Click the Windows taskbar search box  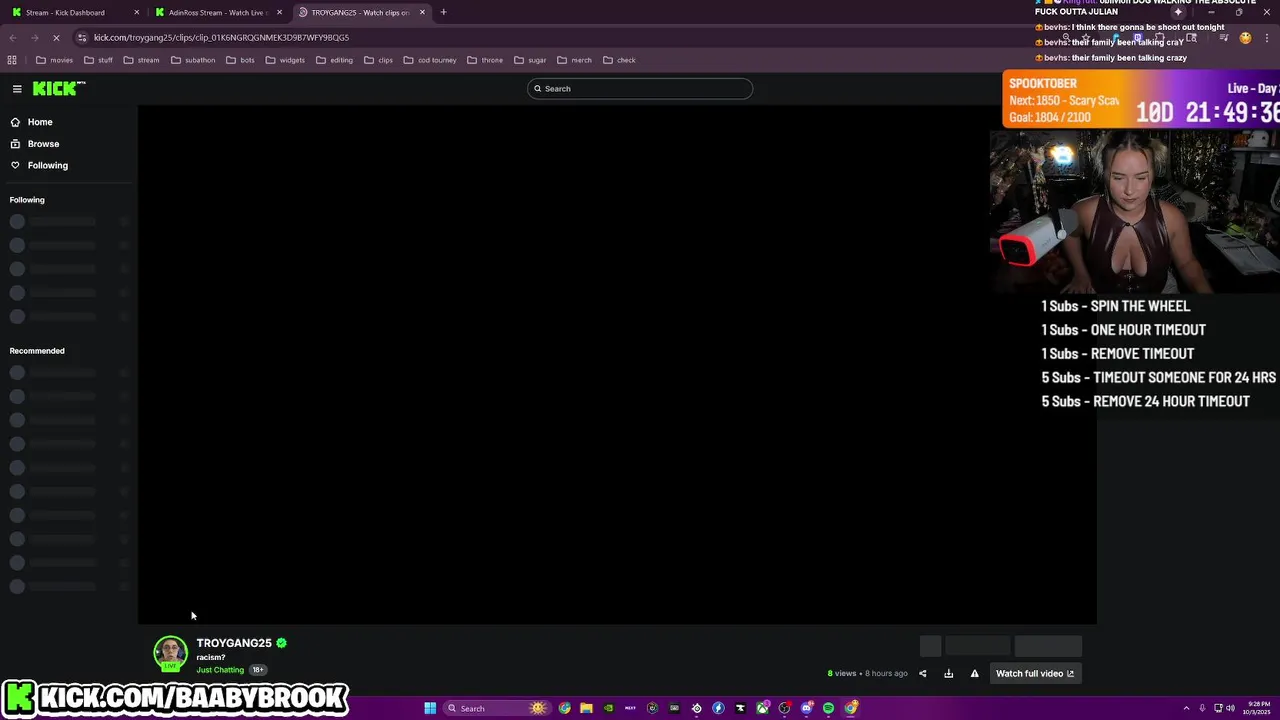pyautogui.click(x=497, y=708)
